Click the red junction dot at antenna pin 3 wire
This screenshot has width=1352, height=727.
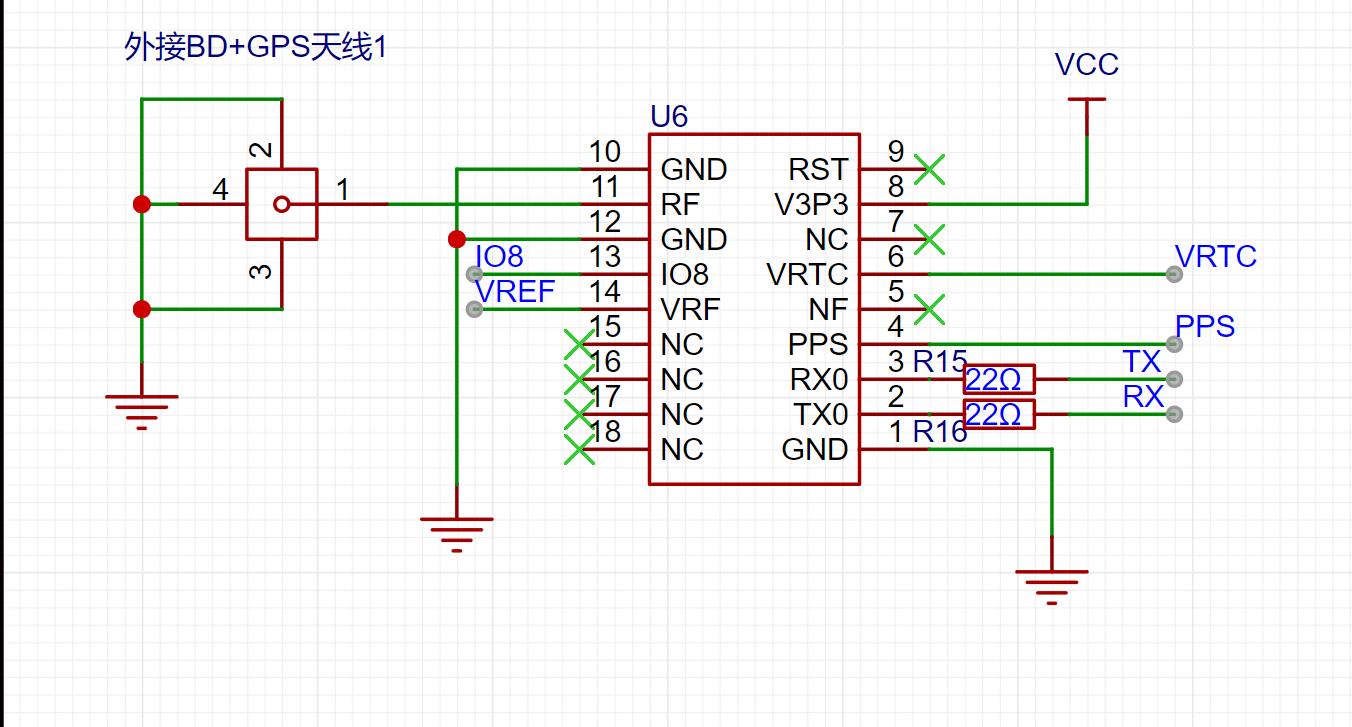tap(142, 309)
